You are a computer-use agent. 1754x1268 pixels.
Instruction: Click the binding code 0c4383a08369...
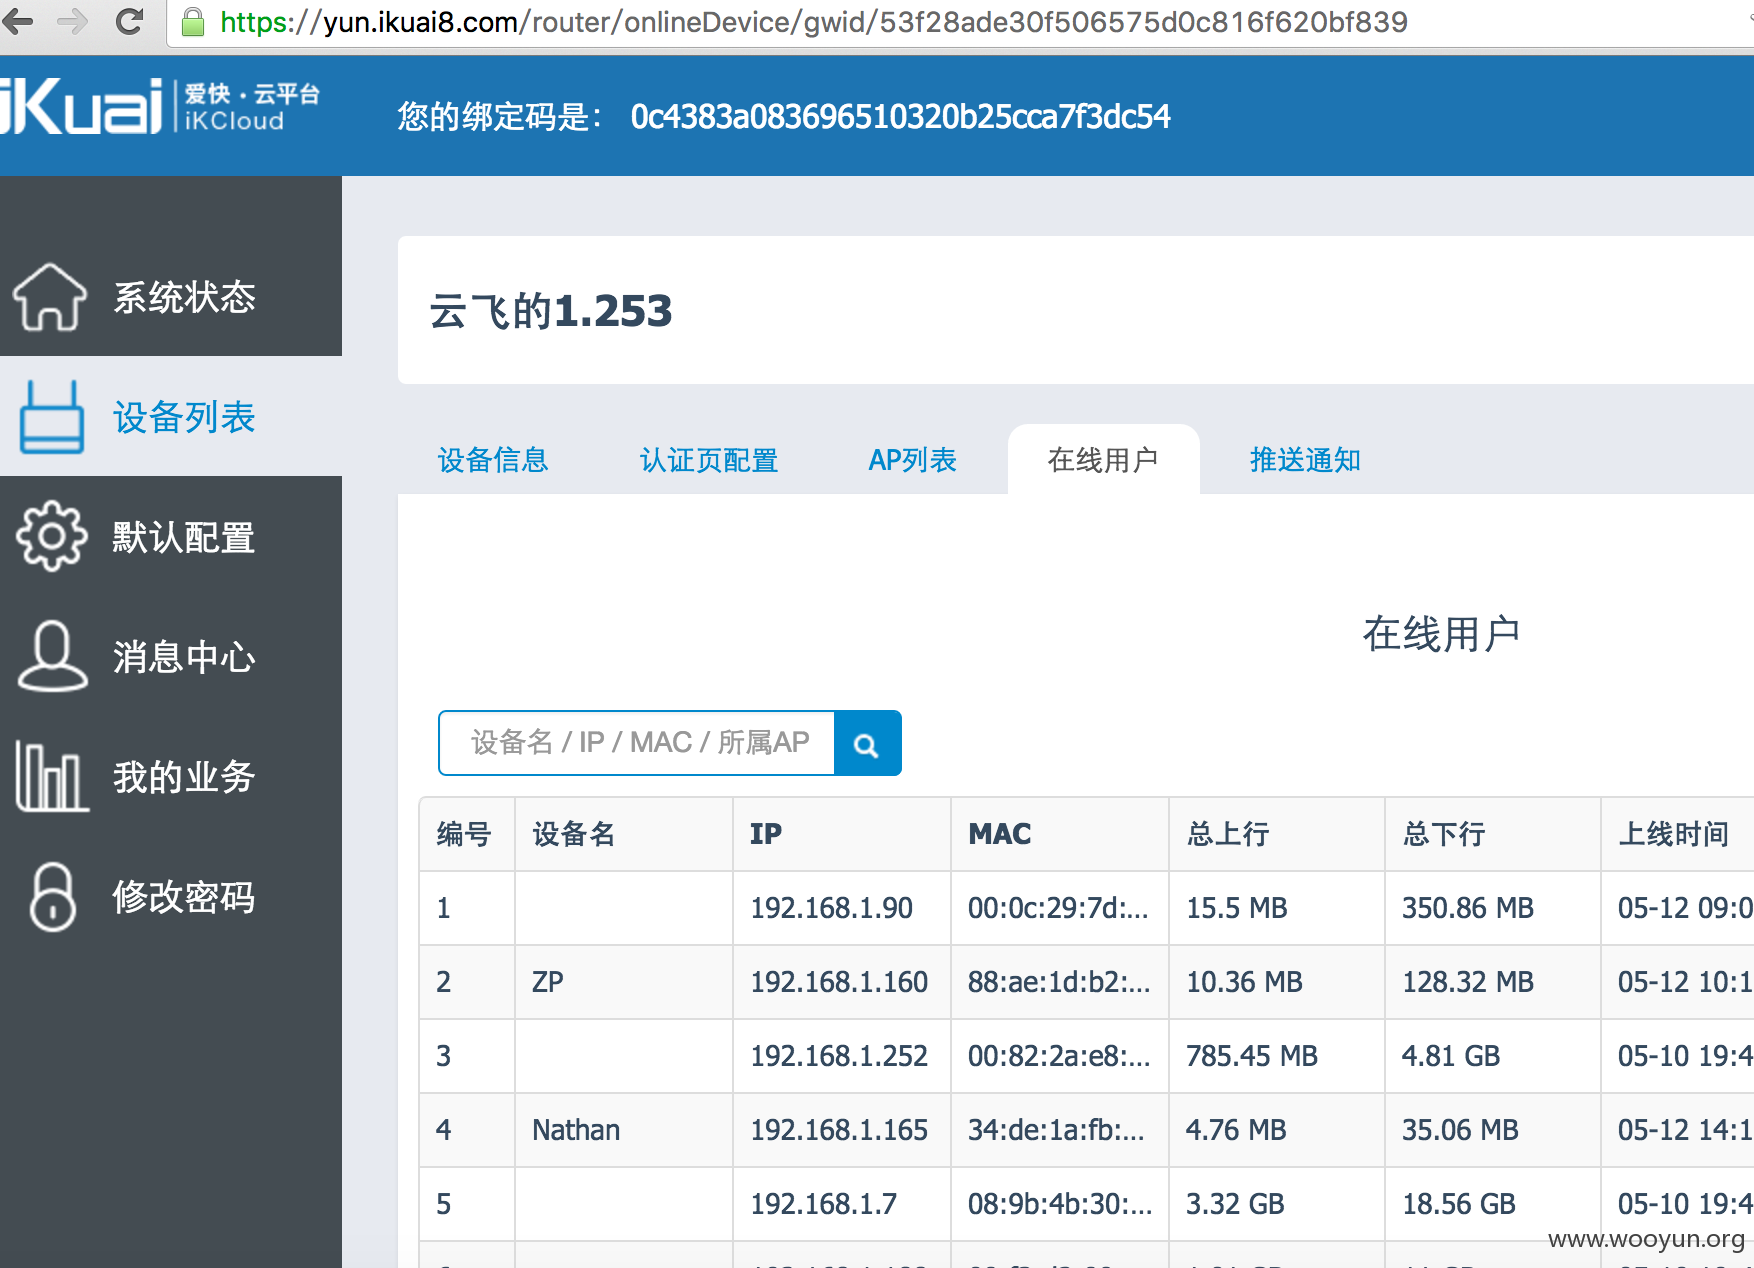click(x=900, y=117)
